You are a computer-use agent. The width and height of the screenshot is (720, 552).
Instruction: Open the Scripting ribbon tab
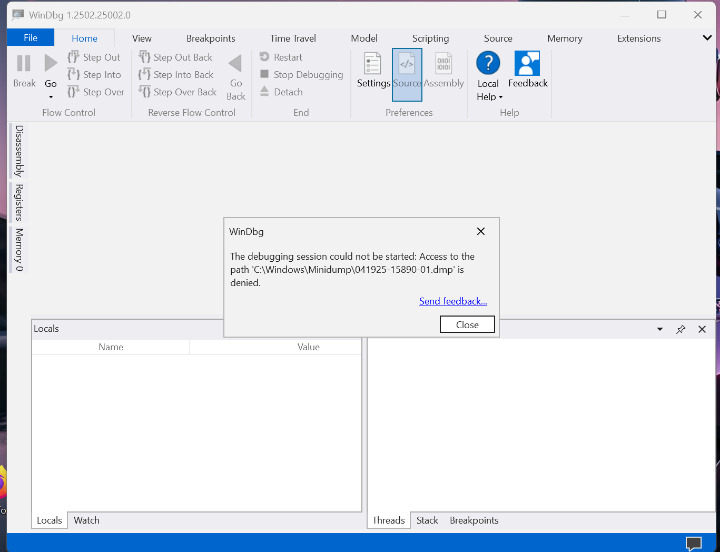tap(430, 39)
